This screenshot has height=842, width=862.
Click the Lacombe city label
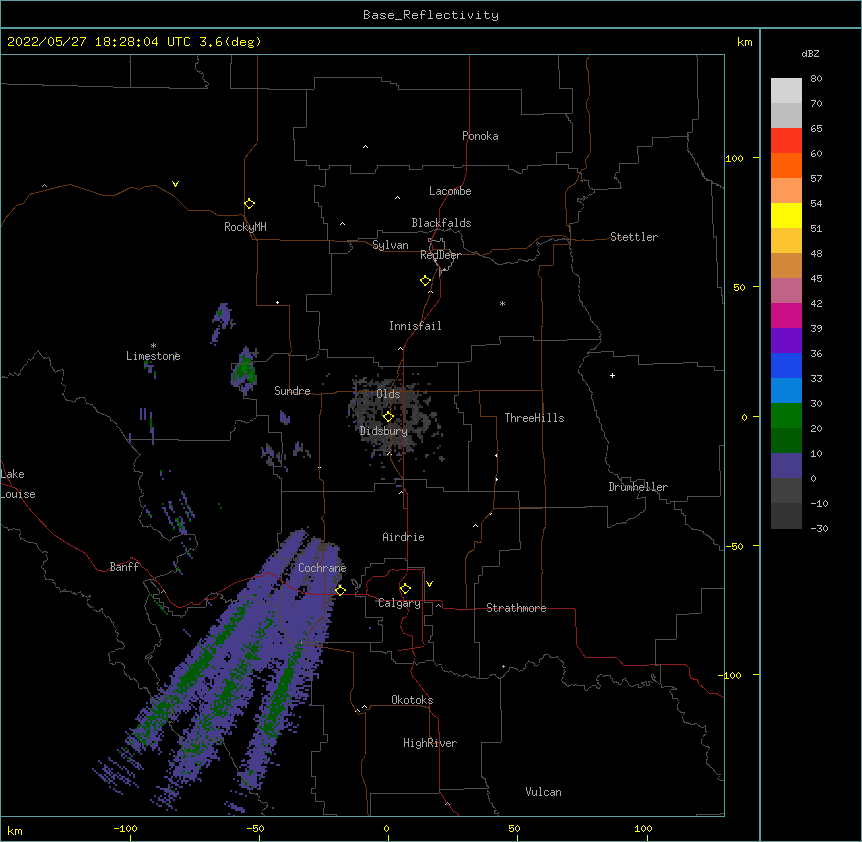point(450,191)
